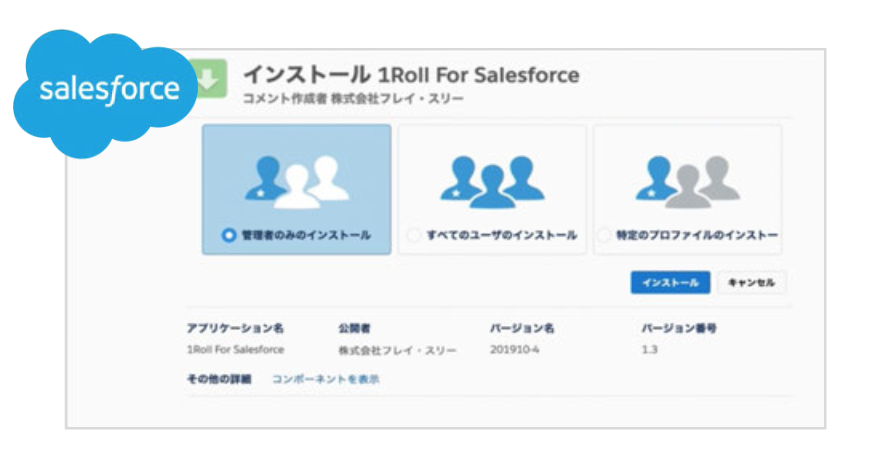The height and width of the screenshot is (460, 892).
Task: Click the Salesforce cloud logo
Action: pyautogui.click(x=108, y=90)
